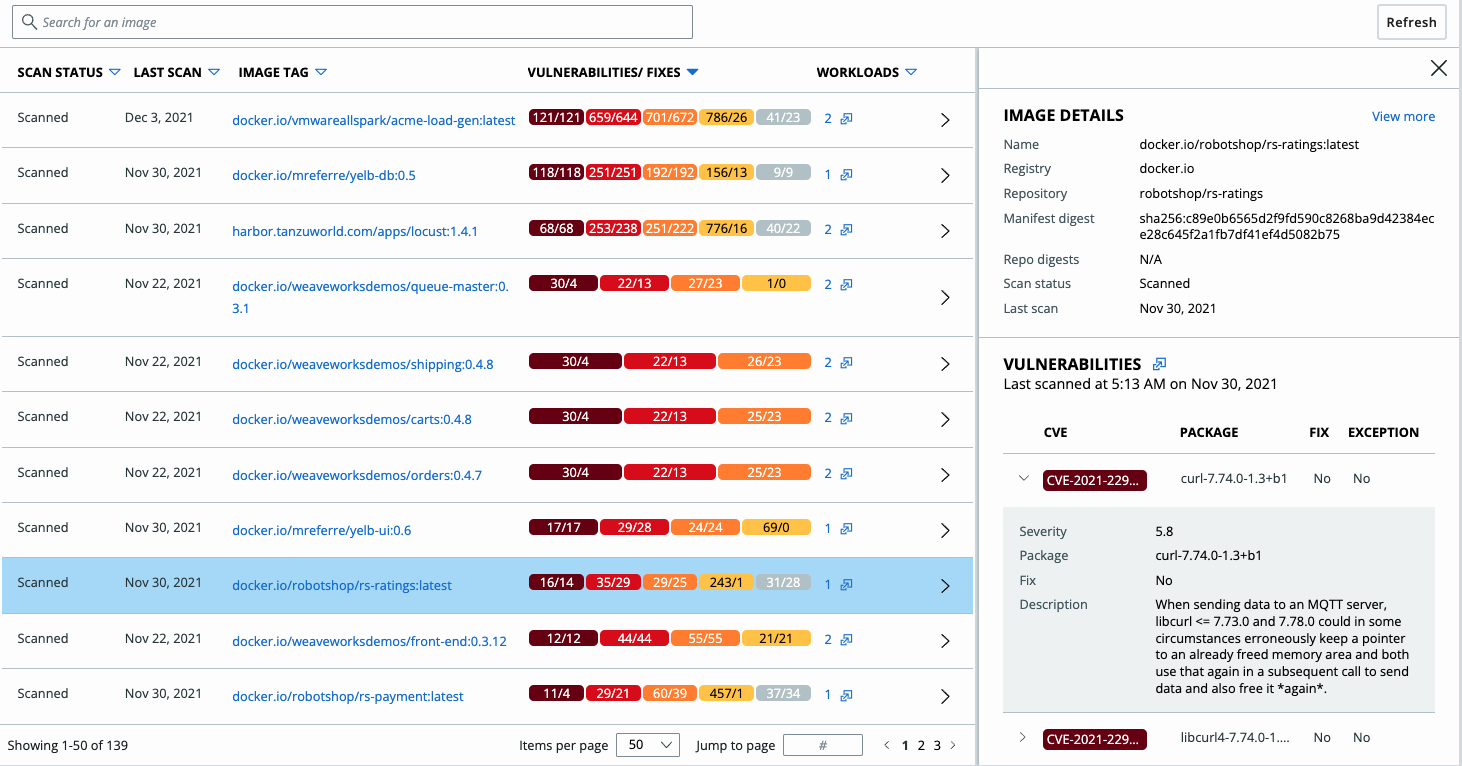The image size is (1462, 766).
Task: Click critical 121/121 badge for acme-load-gen
Action: point(556,118)
